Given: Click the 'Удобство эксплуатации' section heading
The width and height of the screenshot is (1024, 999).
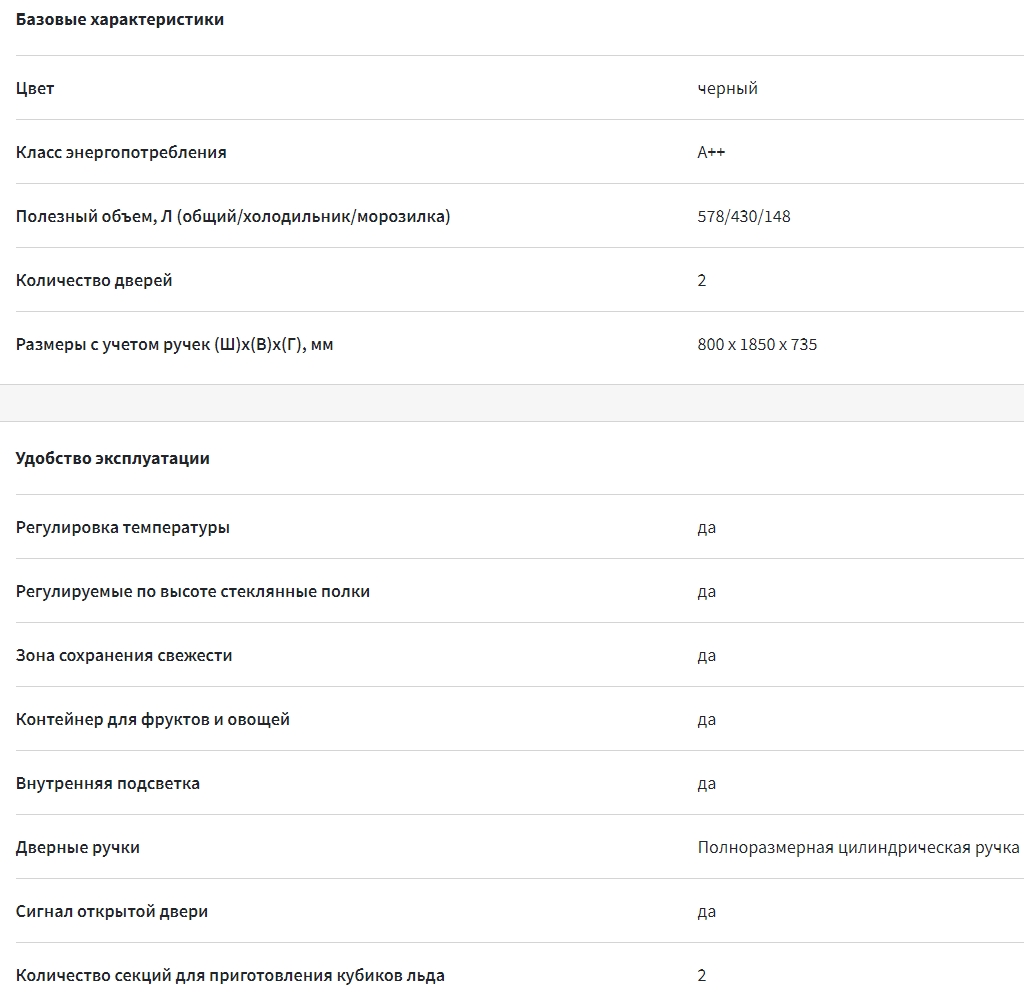Looking at the screenshot, I should click(x=113, y=459).
